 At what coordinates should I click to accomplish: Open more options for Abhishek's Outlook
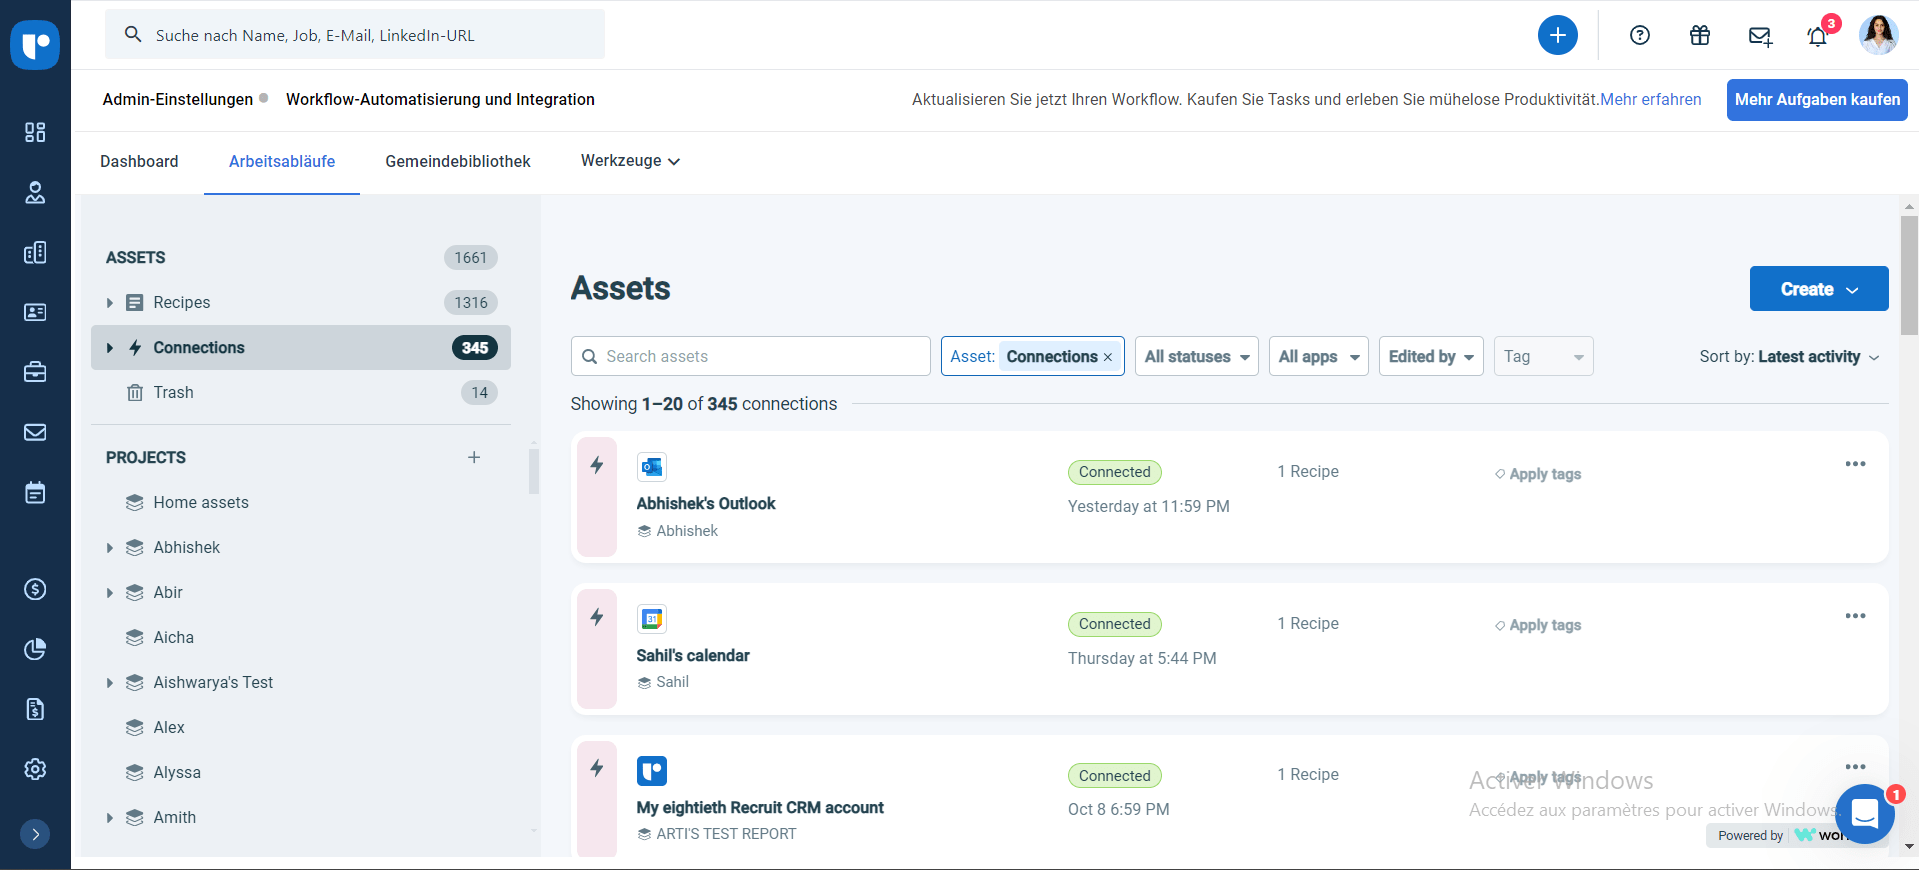[1855, 464]
